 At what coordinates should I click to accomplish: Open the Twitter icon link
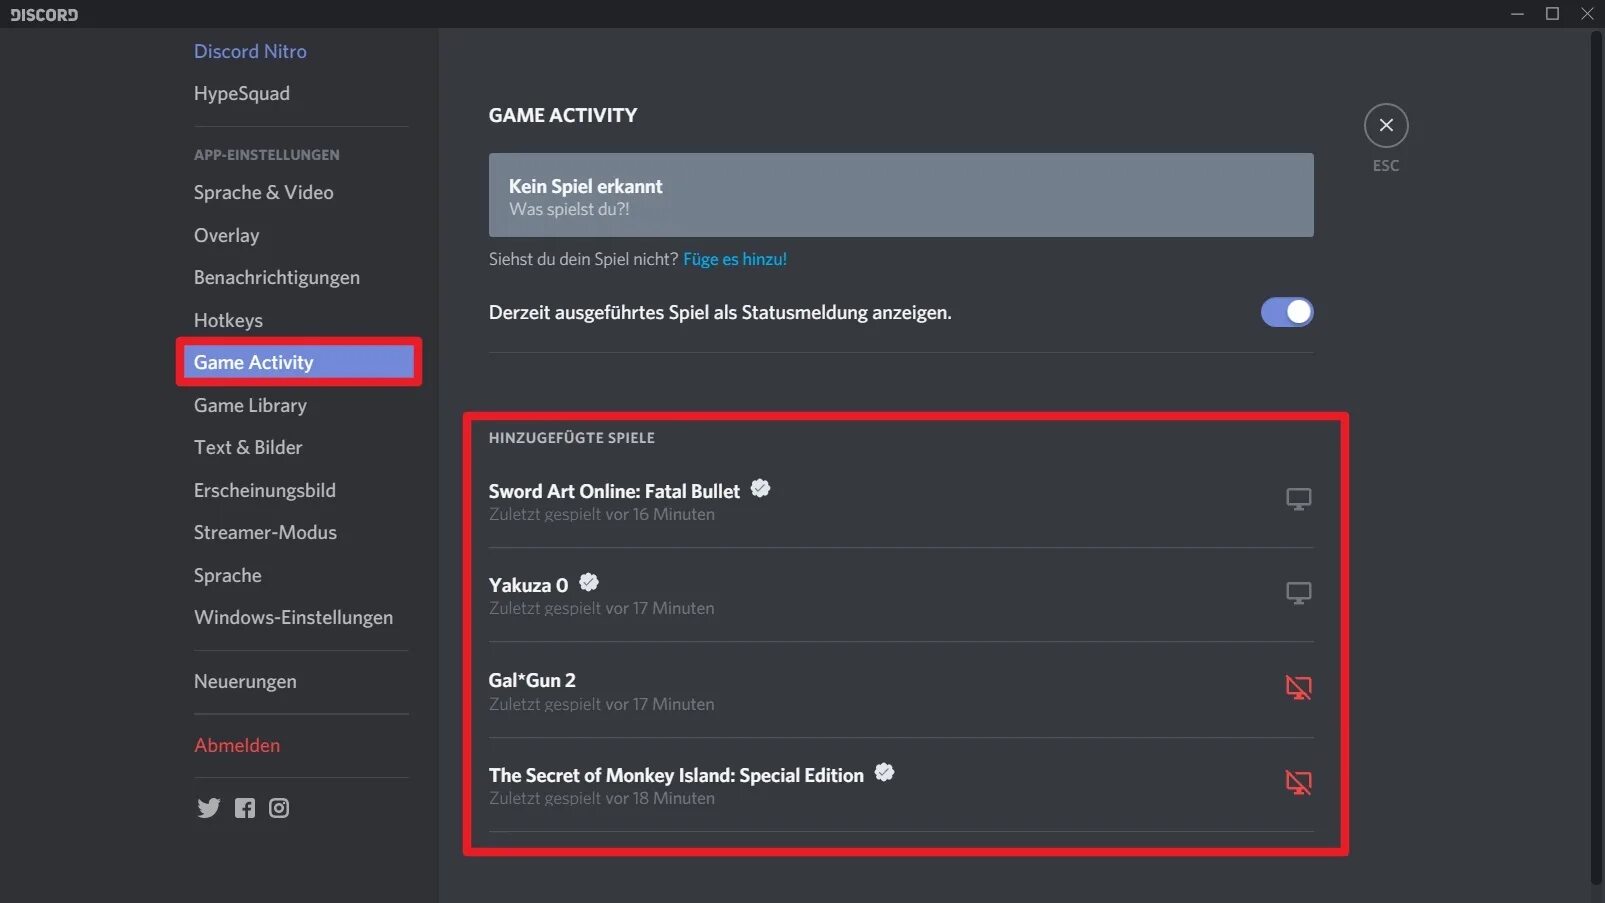[x=208, y=808]
